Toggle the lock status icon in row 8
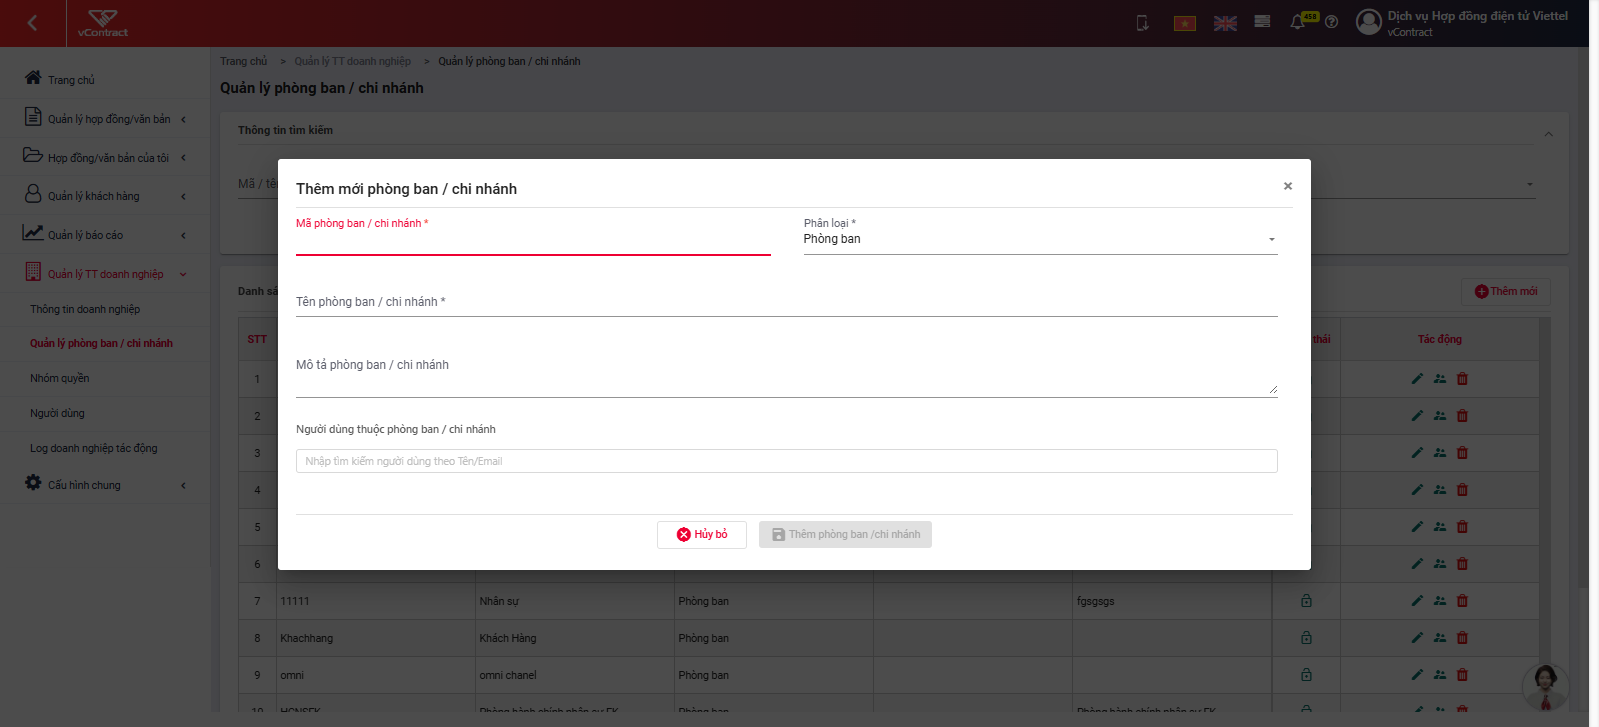The image size is (1599, 727). (x=1306, y=638)
